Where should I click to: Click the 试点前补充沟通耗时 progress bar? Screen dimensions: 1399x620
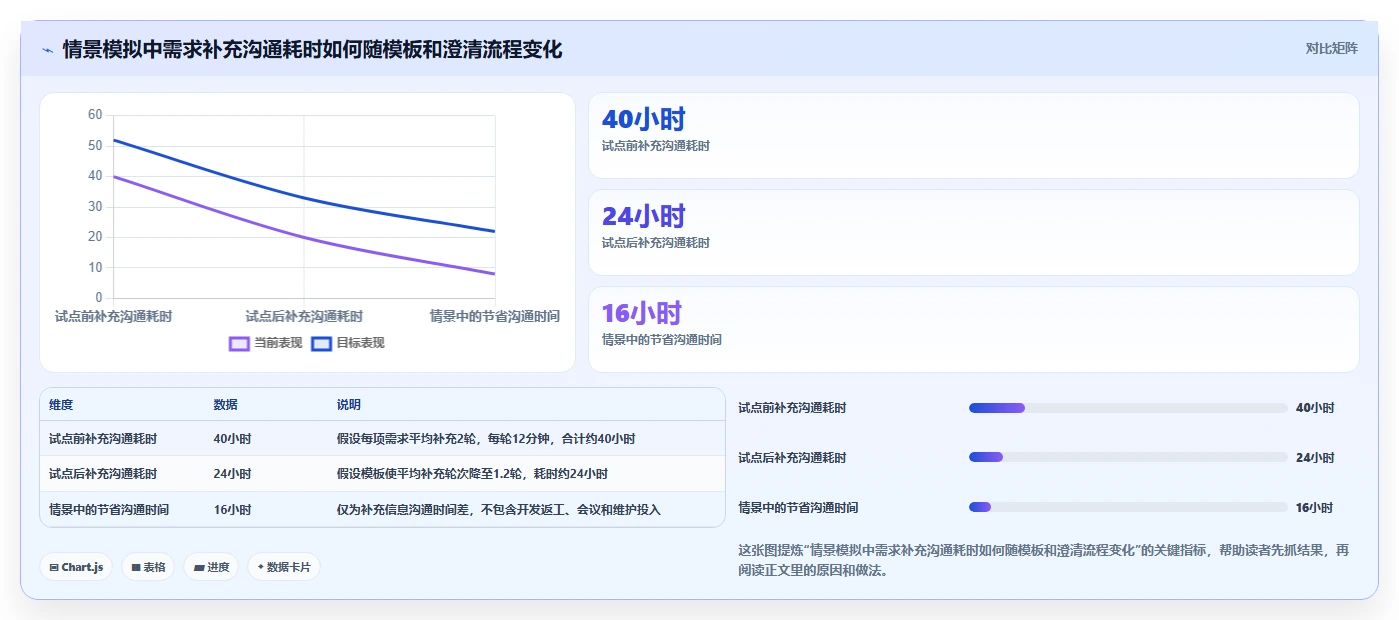click(1128, 408)
